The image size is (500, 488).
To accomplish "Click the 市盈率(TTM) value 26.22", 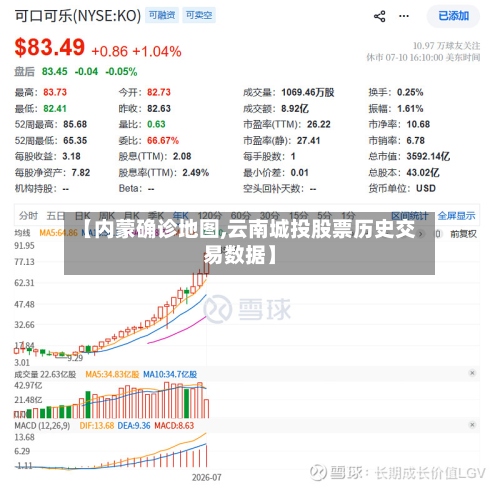I will point(319,124).
